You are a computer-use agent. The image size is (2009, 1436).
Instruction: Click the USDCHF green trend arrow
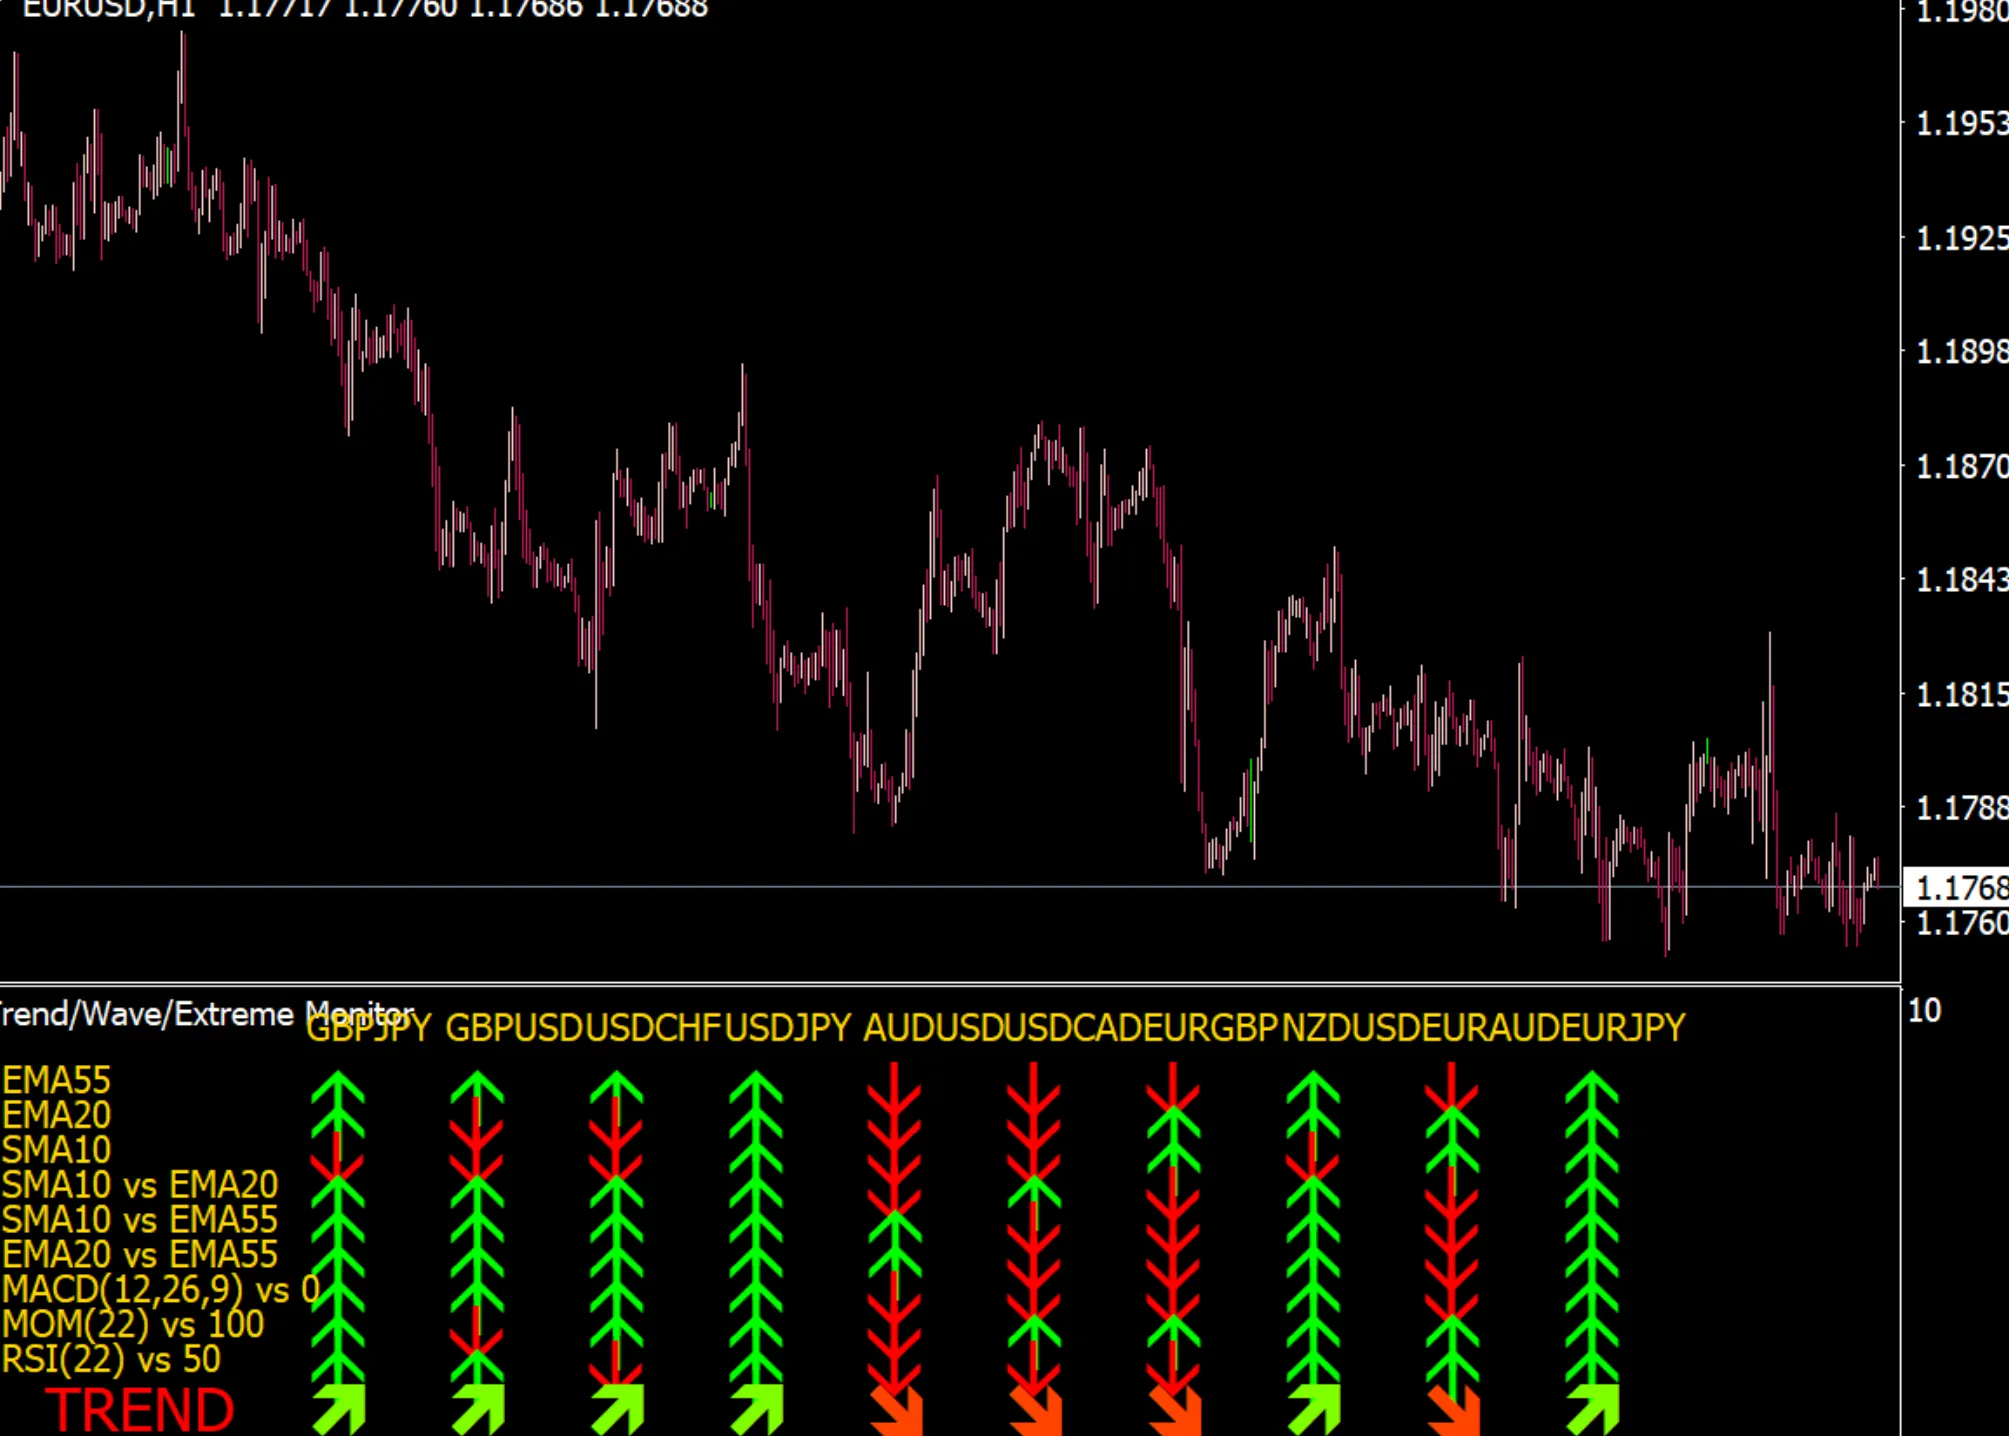tap(618, 1410)
